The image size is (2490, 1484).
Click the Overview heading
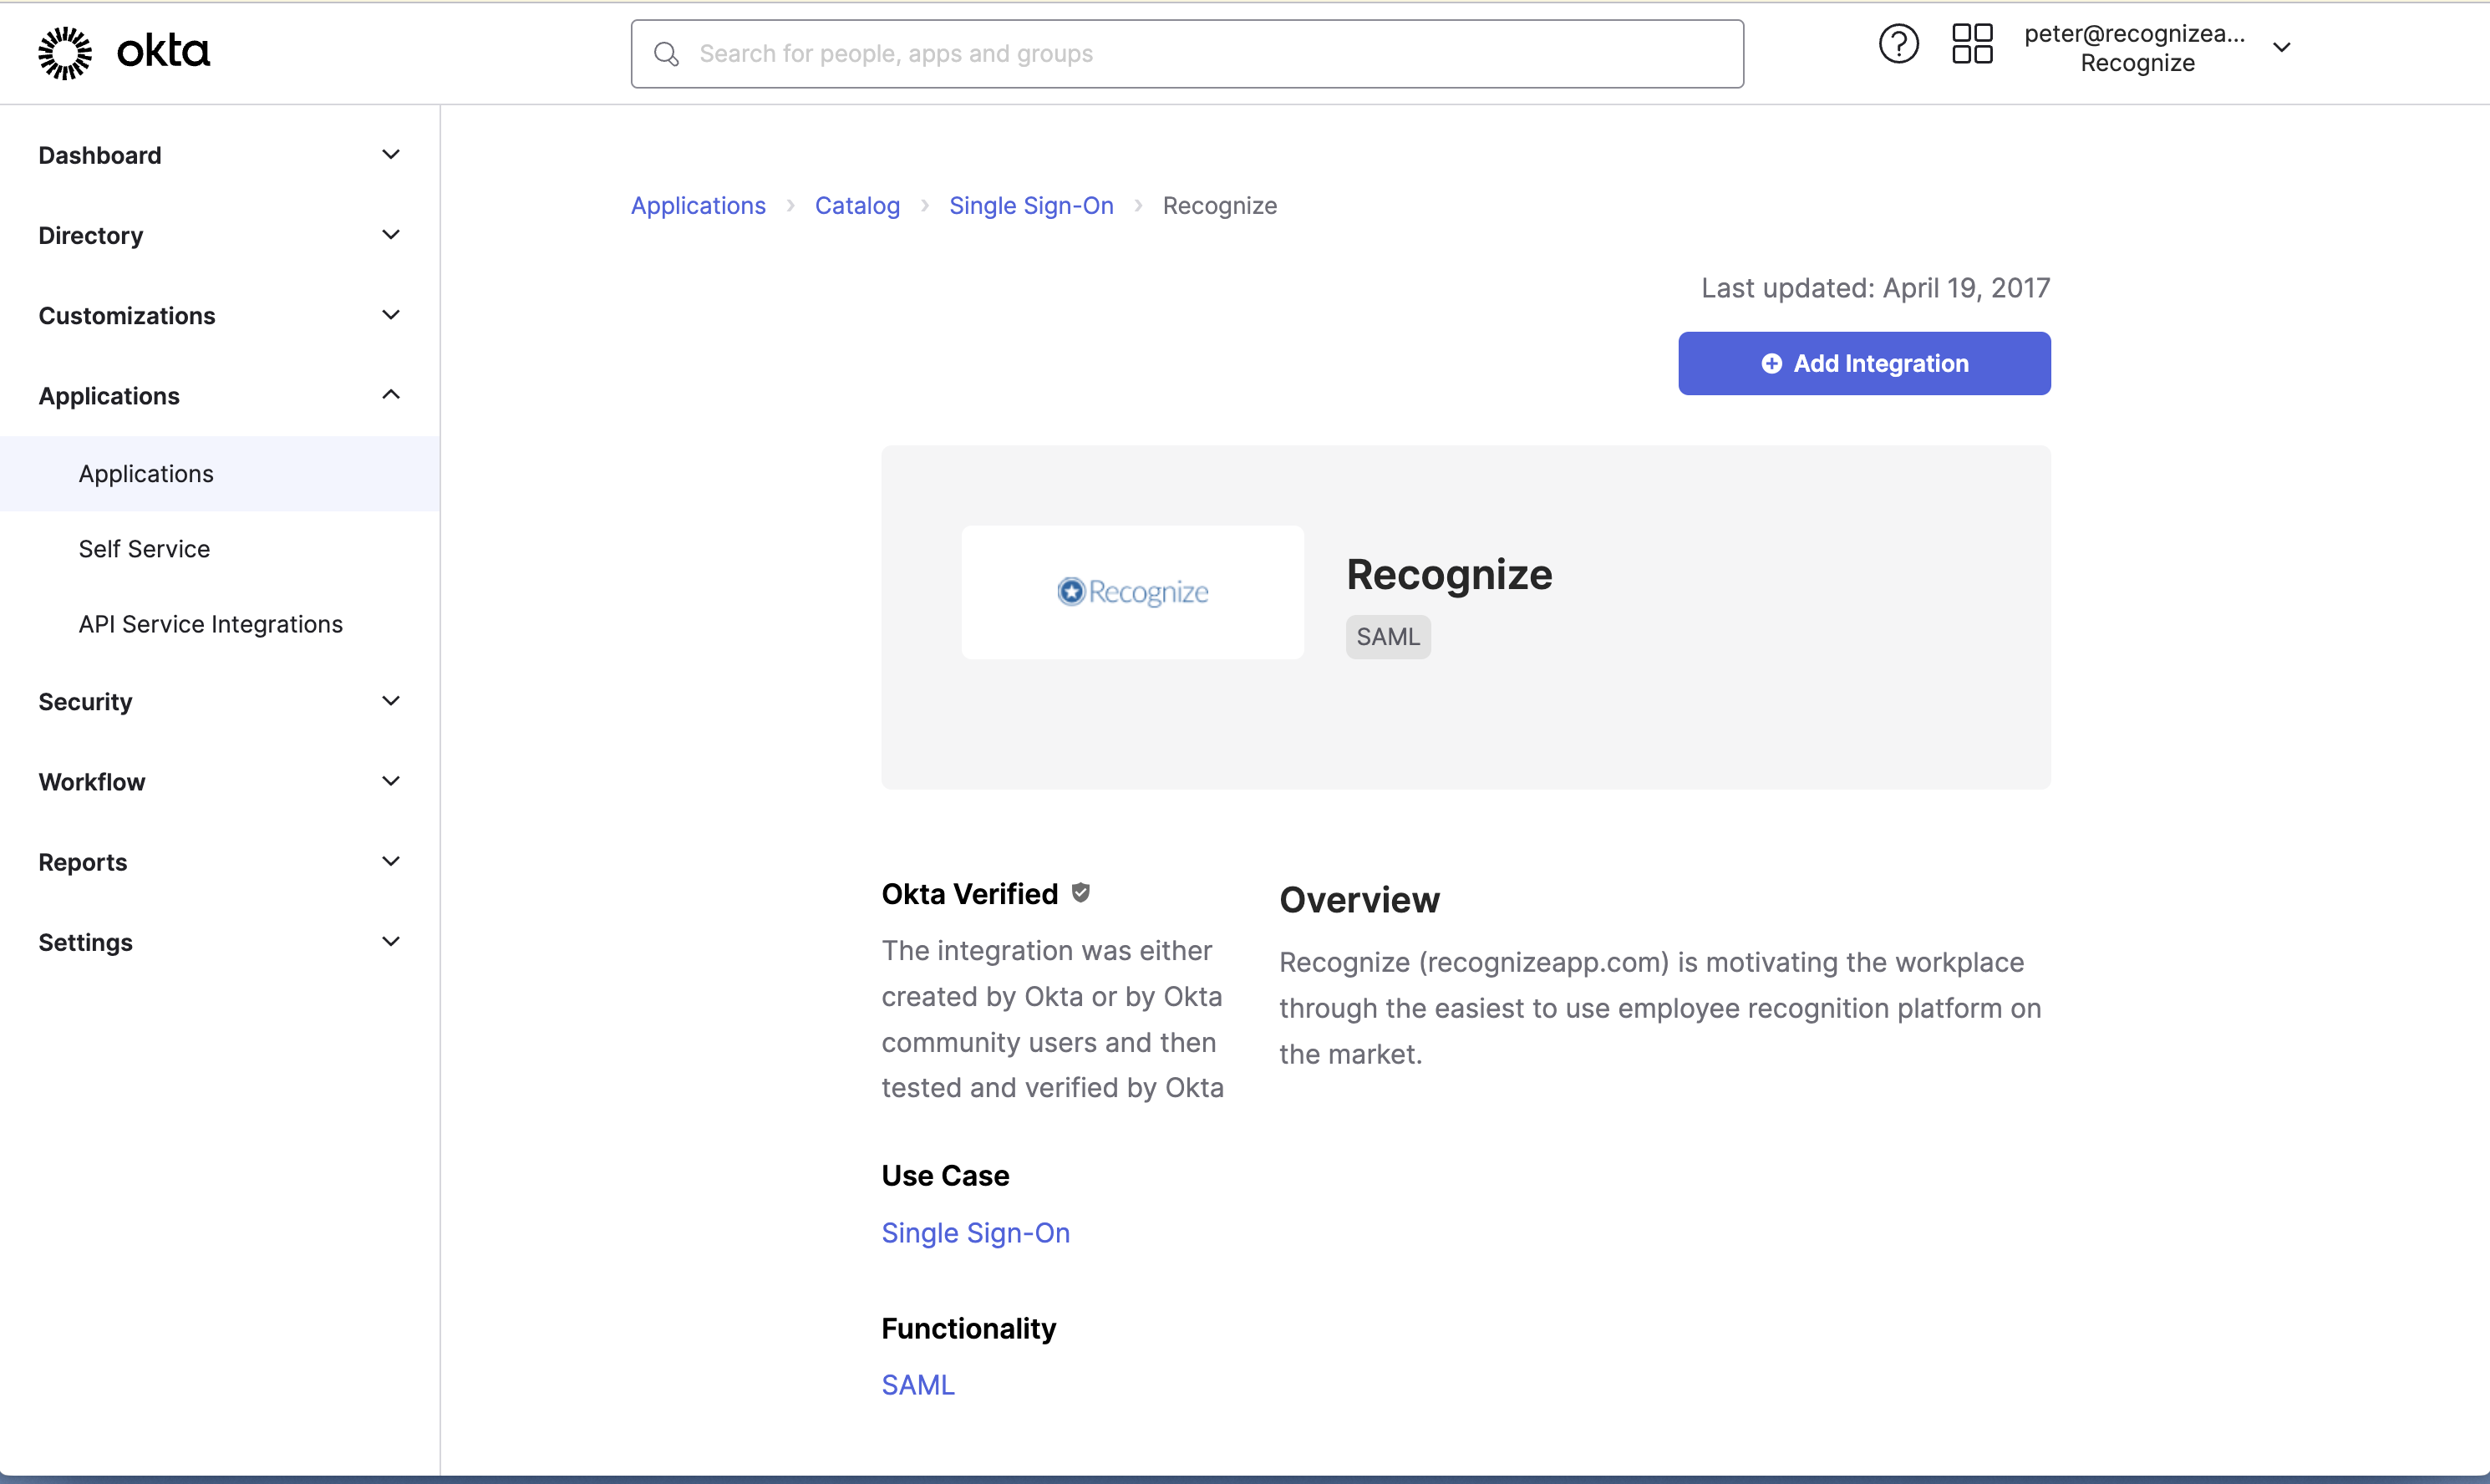click(1359, 899)
